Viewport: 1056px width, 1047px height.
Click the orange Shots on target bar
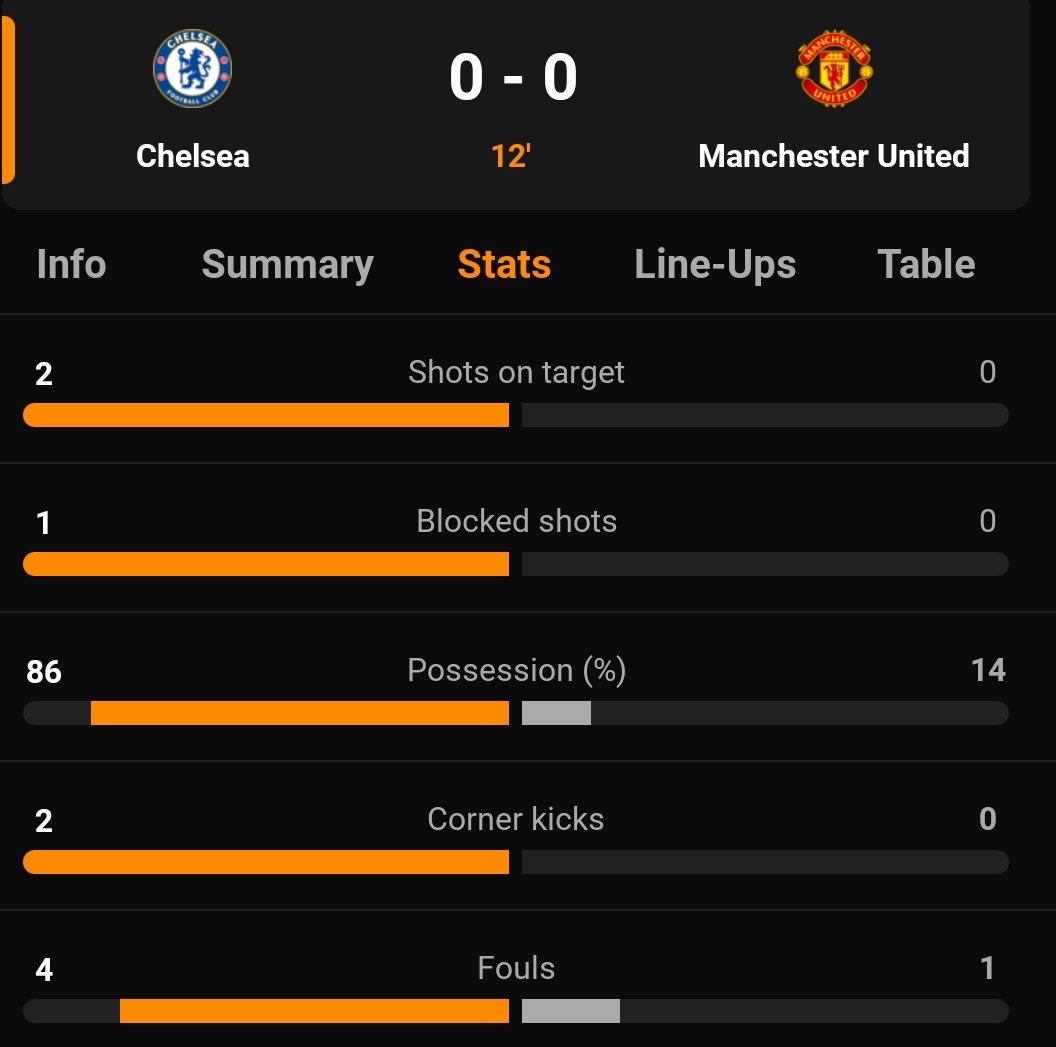click(266, 415)
